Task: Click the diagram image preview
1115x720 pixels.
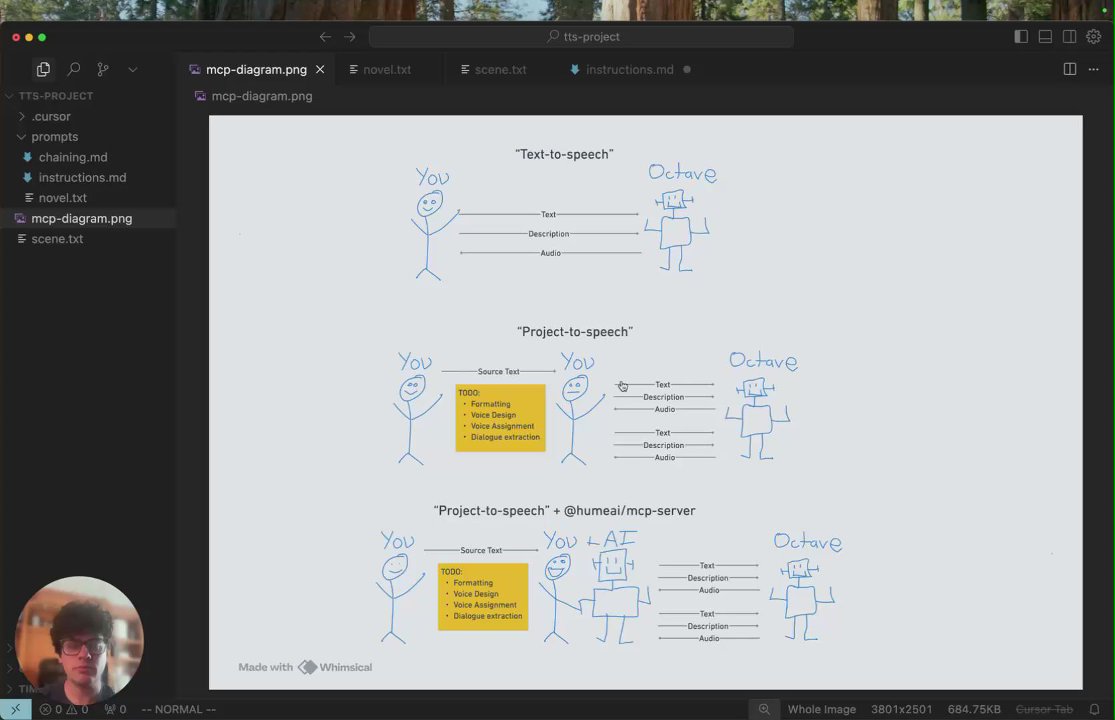Action: pyautogui.click(x=646, y=402)
